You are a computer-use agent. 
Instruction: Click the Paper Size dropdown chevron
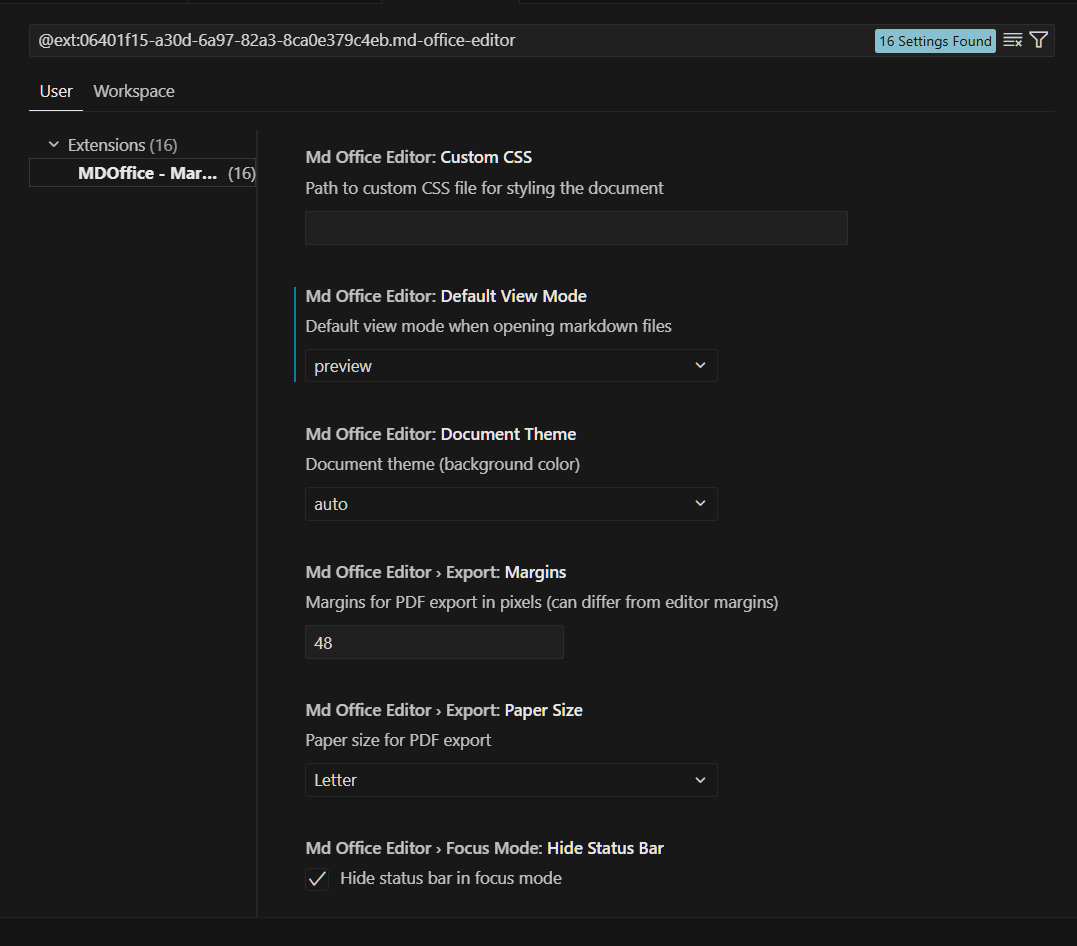point(700,780)
